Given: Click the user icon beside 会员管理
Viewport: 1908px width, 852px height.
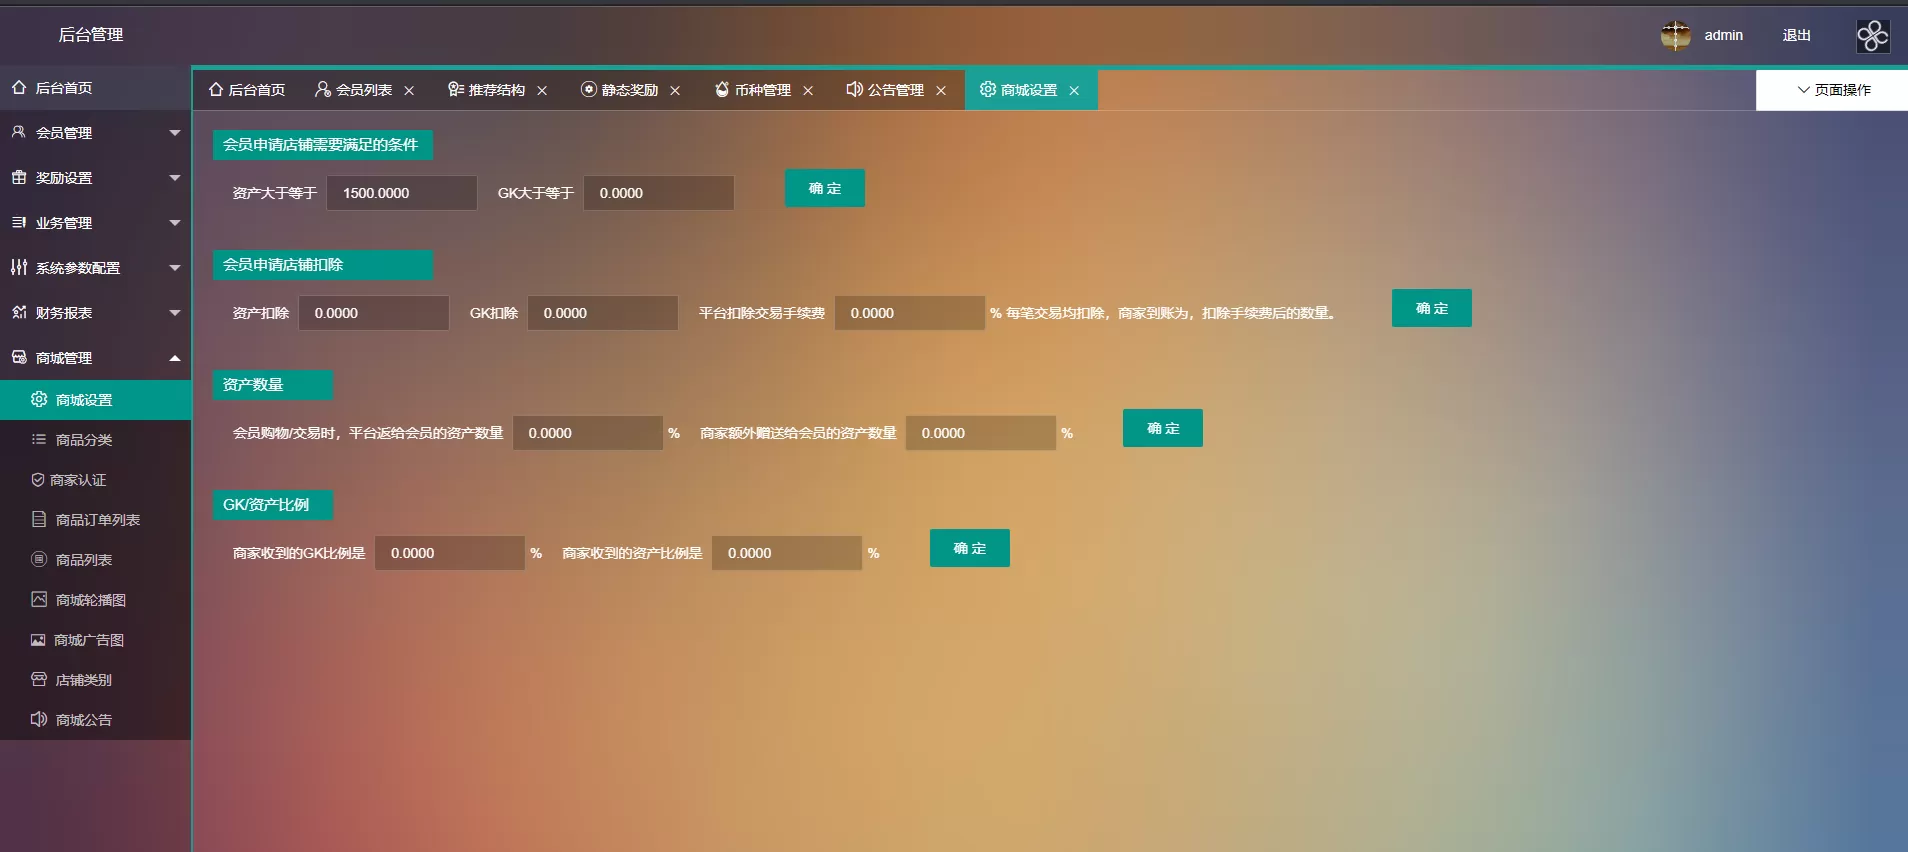Looking at the screenshot, I should click(19, 132).
